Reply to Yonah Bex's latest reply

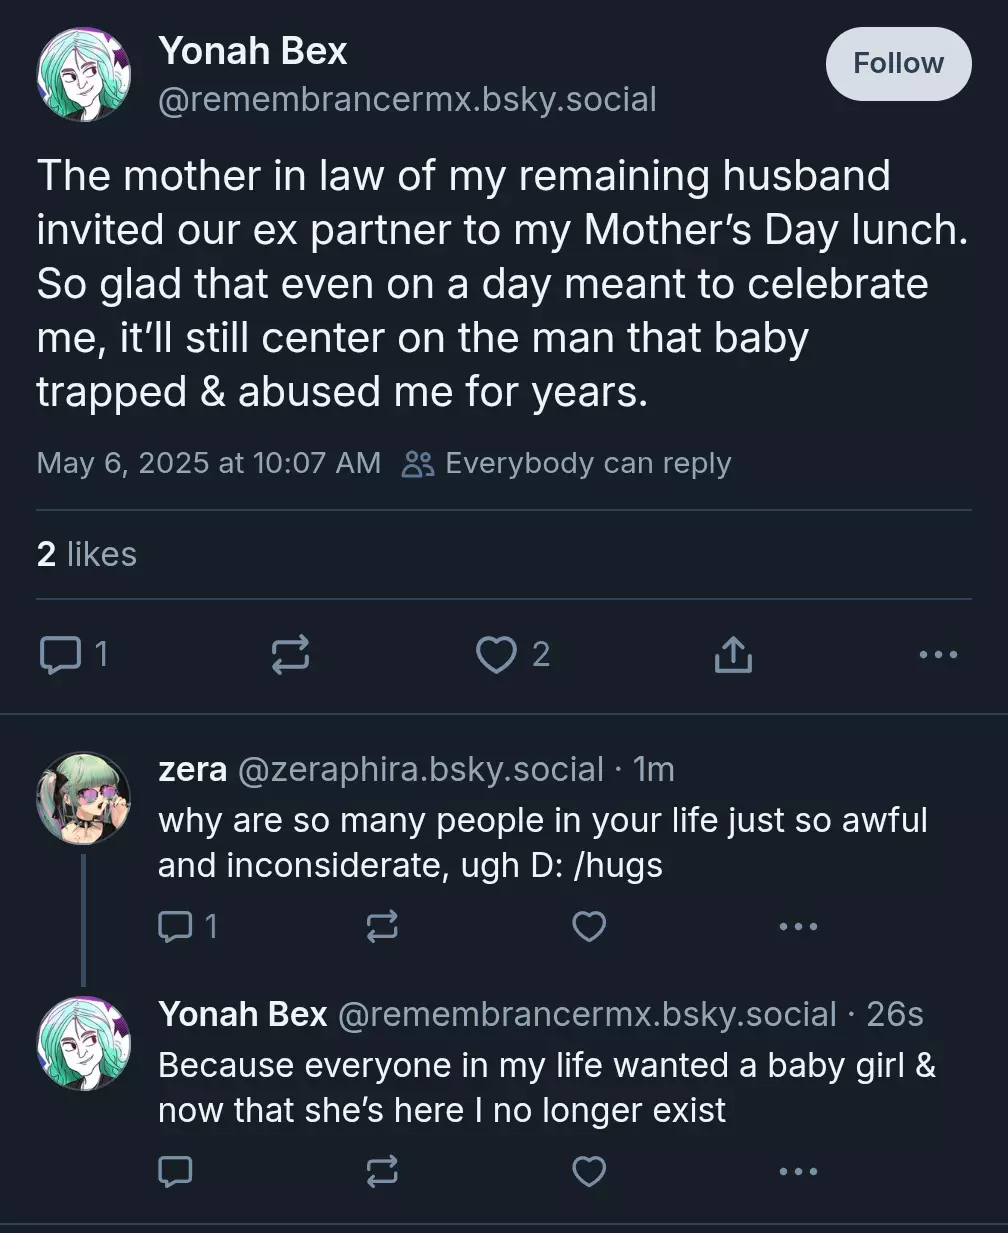(x=176, y=1171)
